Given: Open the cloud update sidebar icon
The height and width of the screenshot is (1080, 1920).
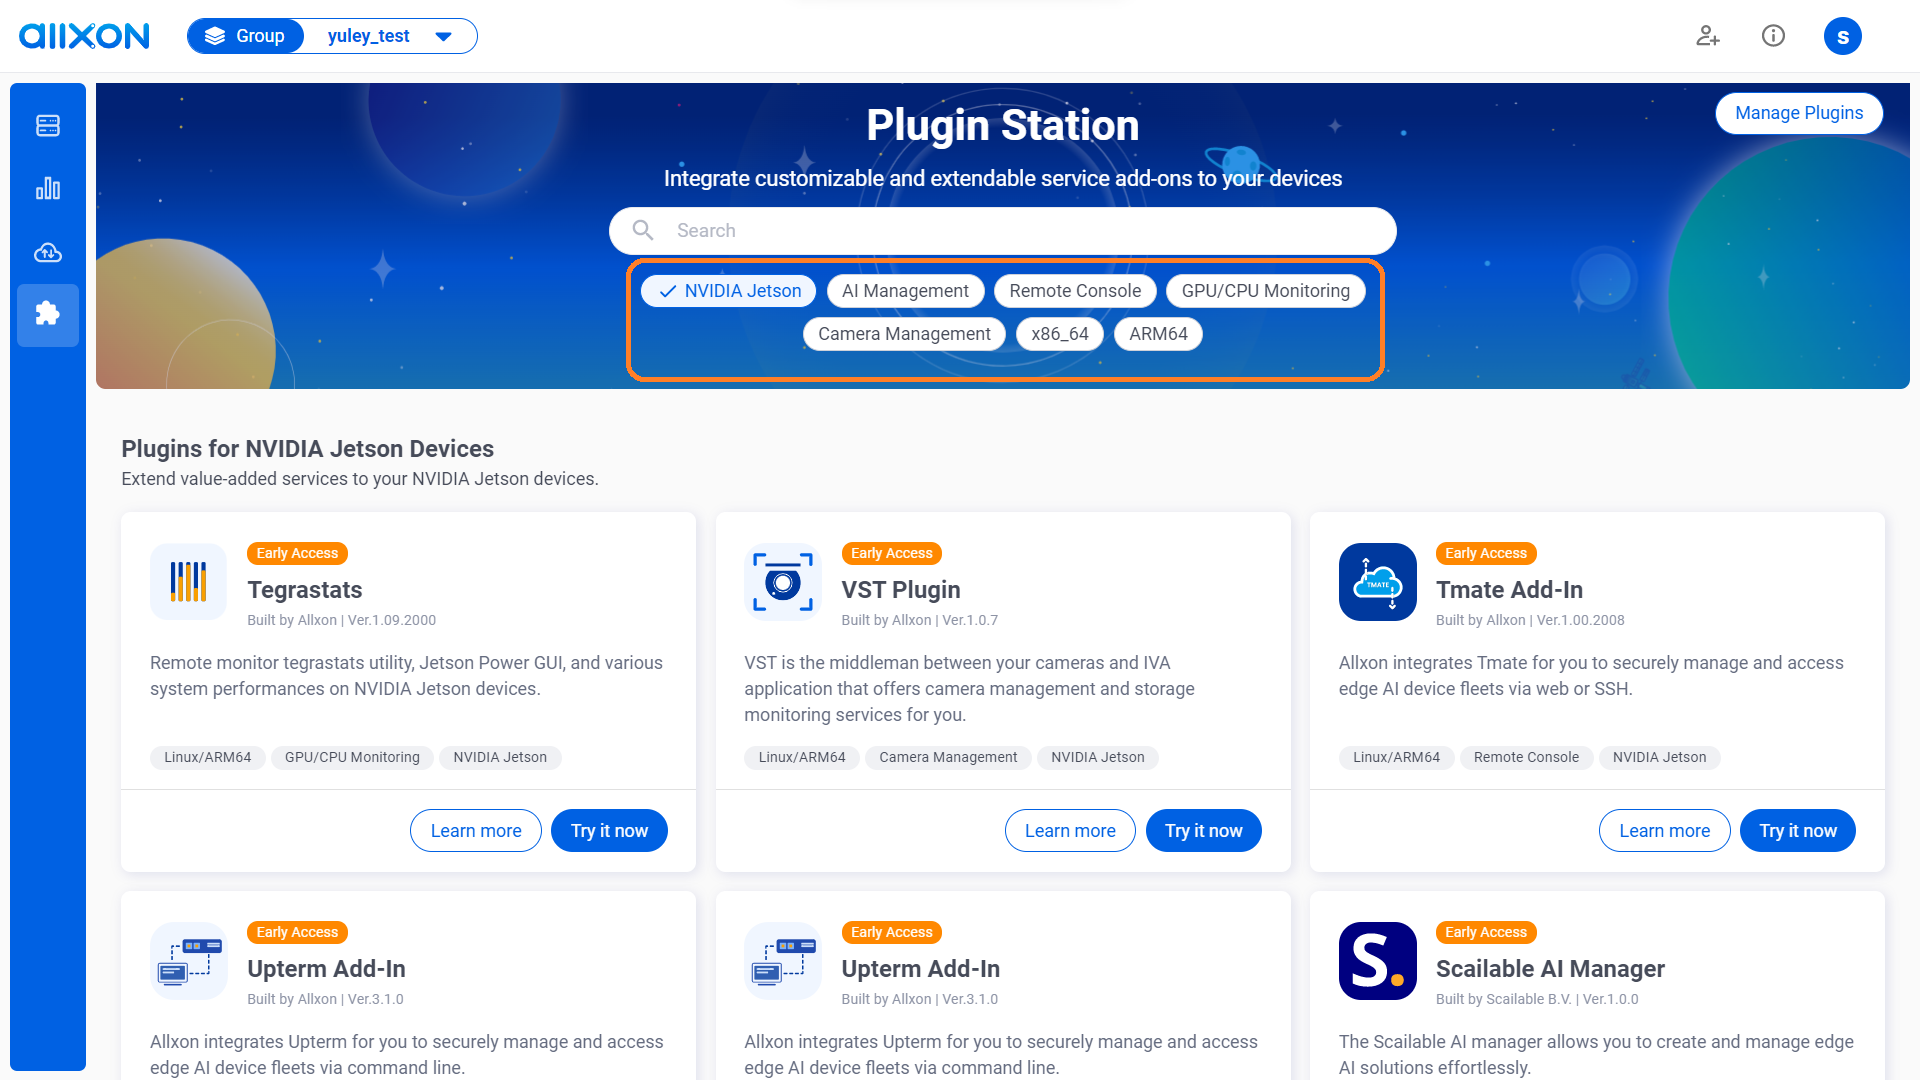Looking at the screenshot, I should point(48,252).
